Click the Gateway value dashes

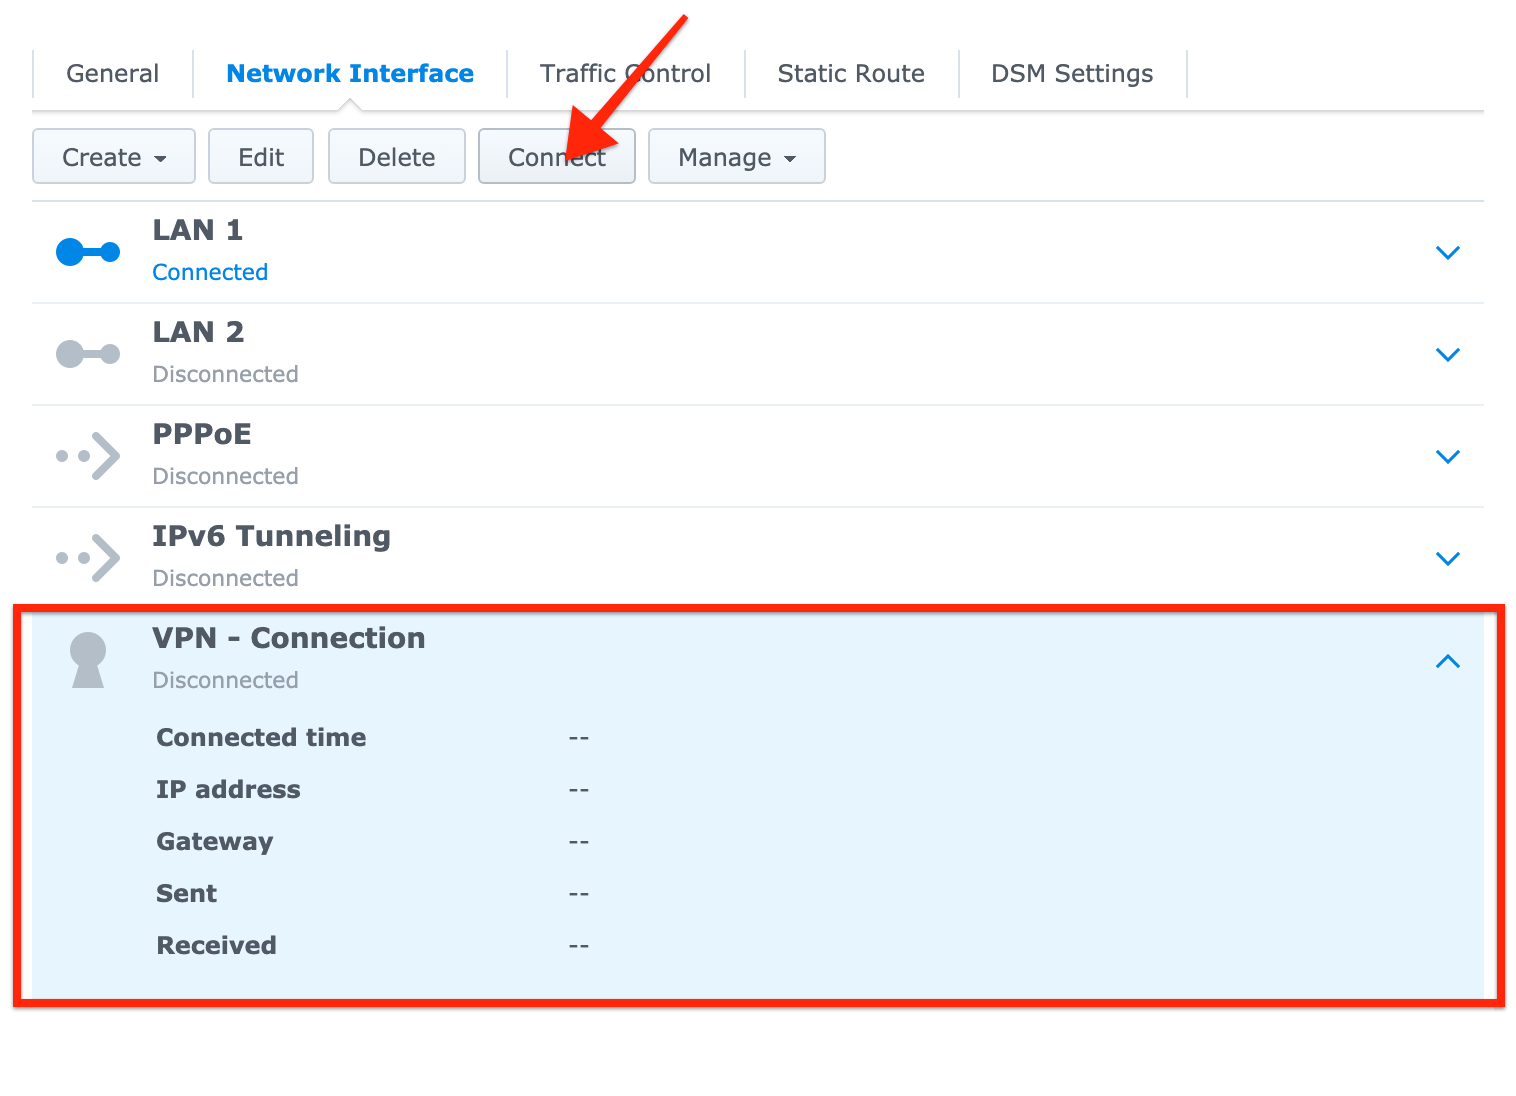pos(579,842)
